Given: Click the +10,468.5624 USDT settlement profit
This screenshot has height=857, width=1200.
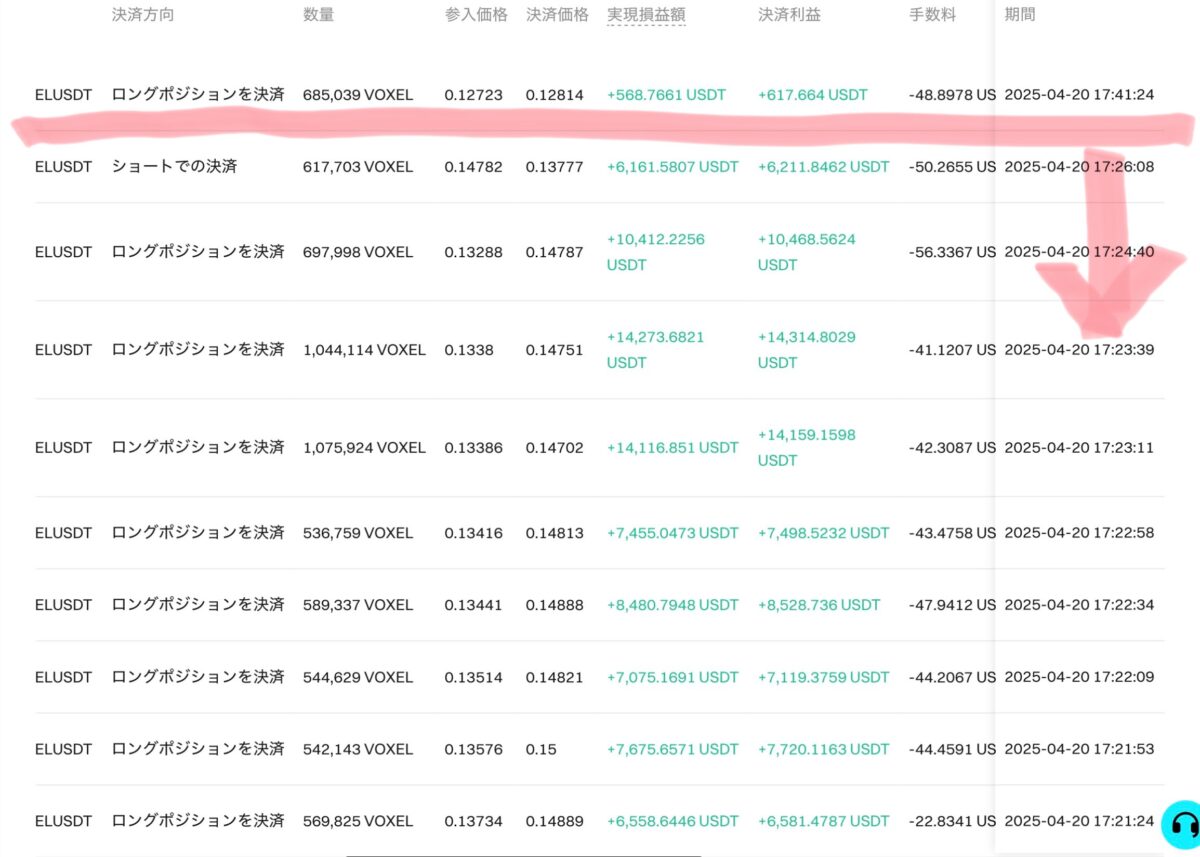Looking at the screenshot, I should click(806, 252).
